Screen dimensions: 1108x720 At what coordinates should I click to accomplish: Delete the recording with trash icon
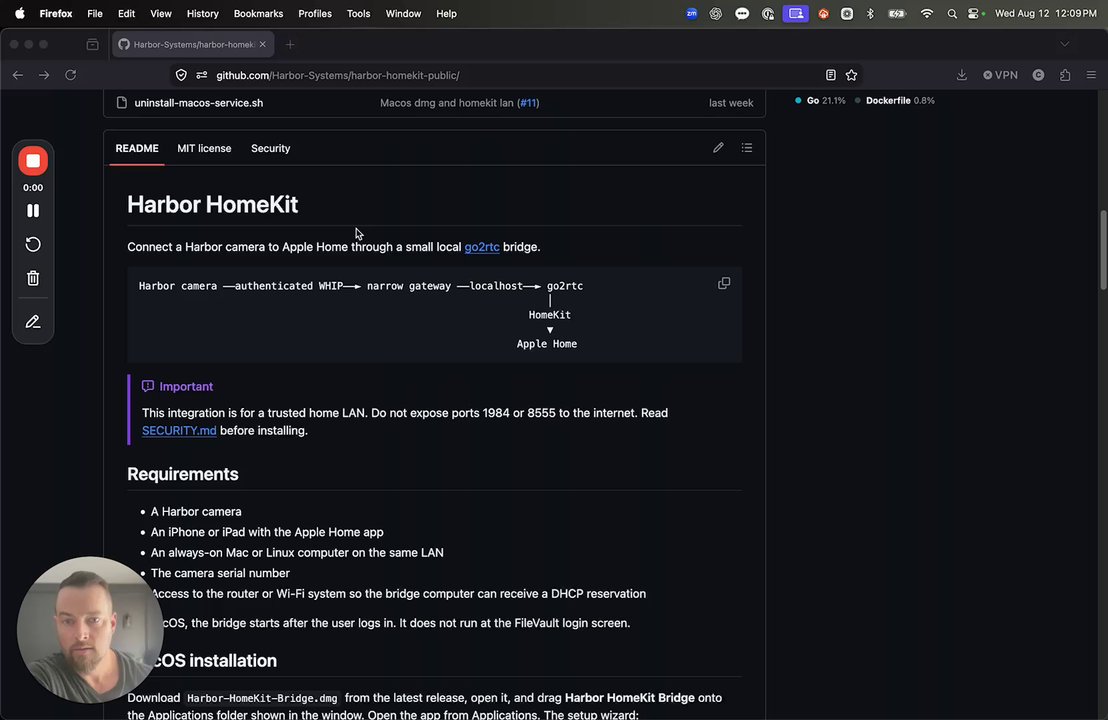(x=33, y=278)
